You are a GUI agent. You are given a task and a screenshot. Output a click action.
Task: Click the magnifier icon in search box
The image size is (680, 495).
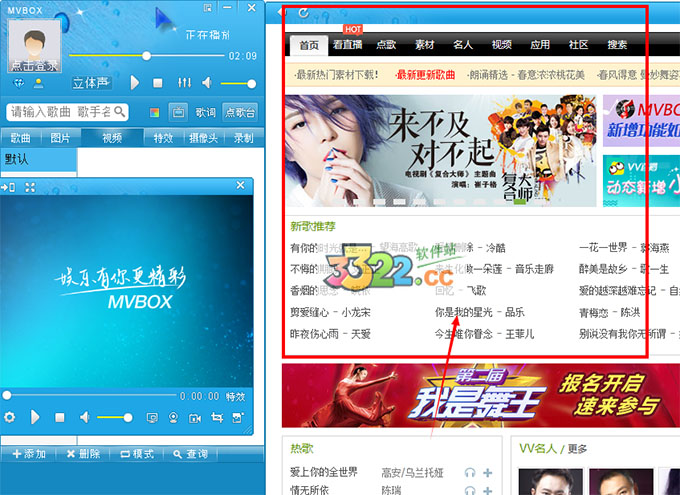click(120, 112)
